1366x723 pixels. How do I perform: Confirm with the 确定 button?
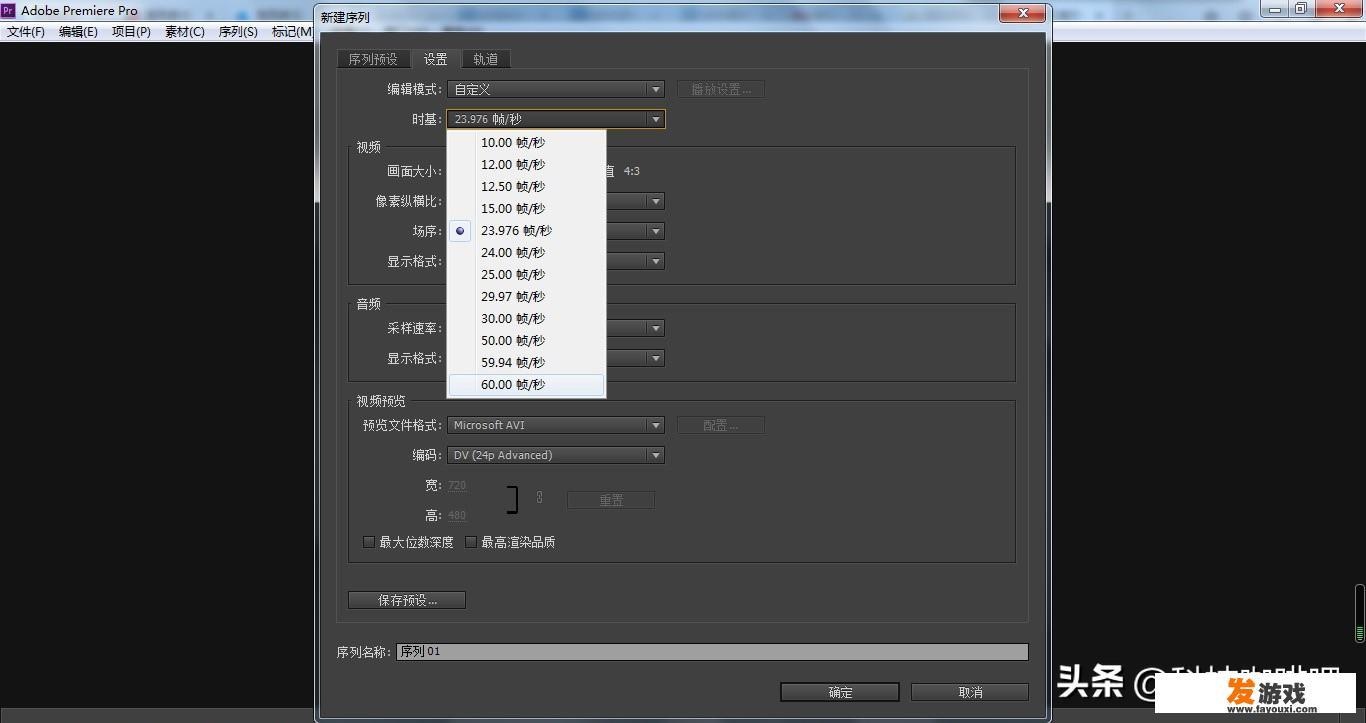[840, 692]
